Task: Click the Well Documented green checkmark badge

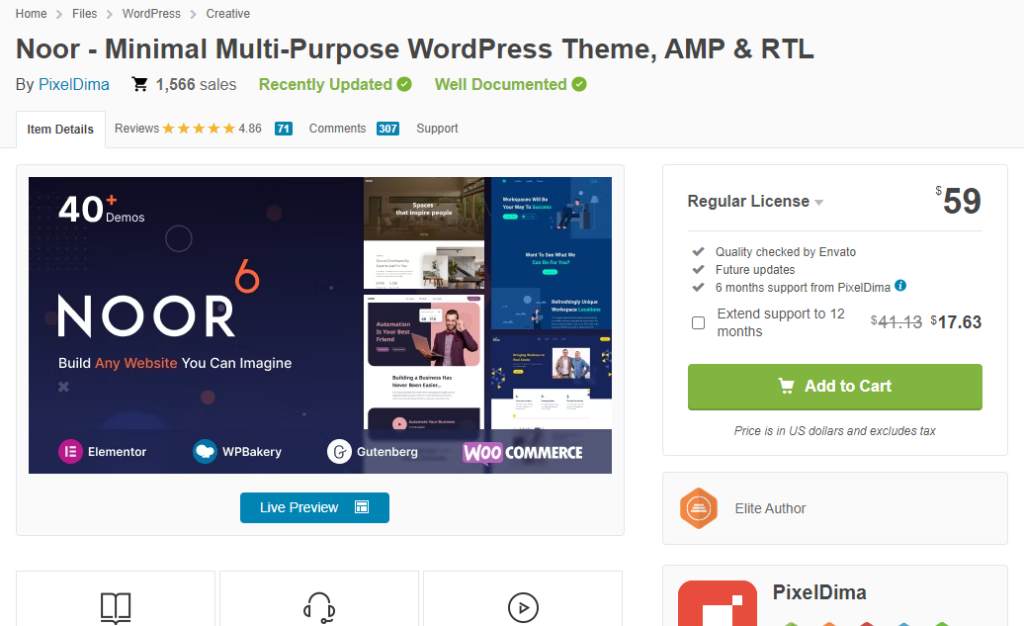Action: click(579, 84)
